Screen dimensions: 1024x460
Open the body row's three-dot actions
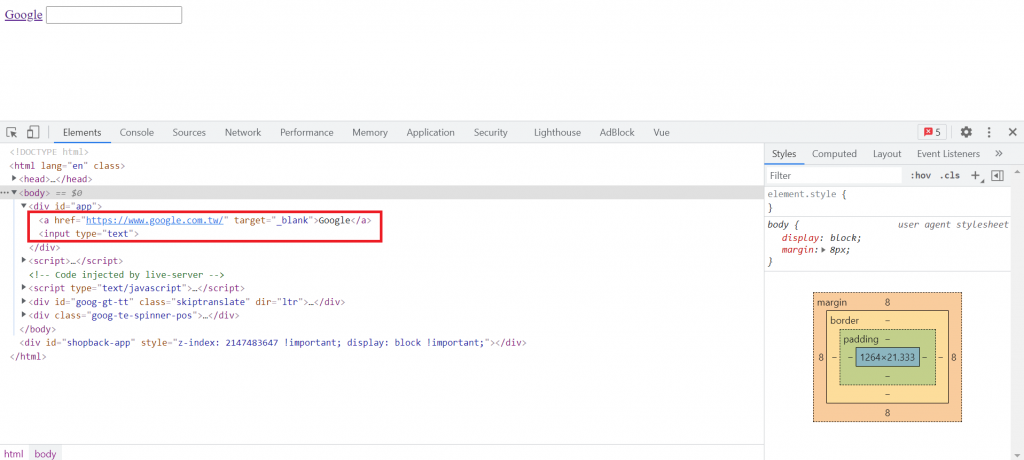click(5, 193)
